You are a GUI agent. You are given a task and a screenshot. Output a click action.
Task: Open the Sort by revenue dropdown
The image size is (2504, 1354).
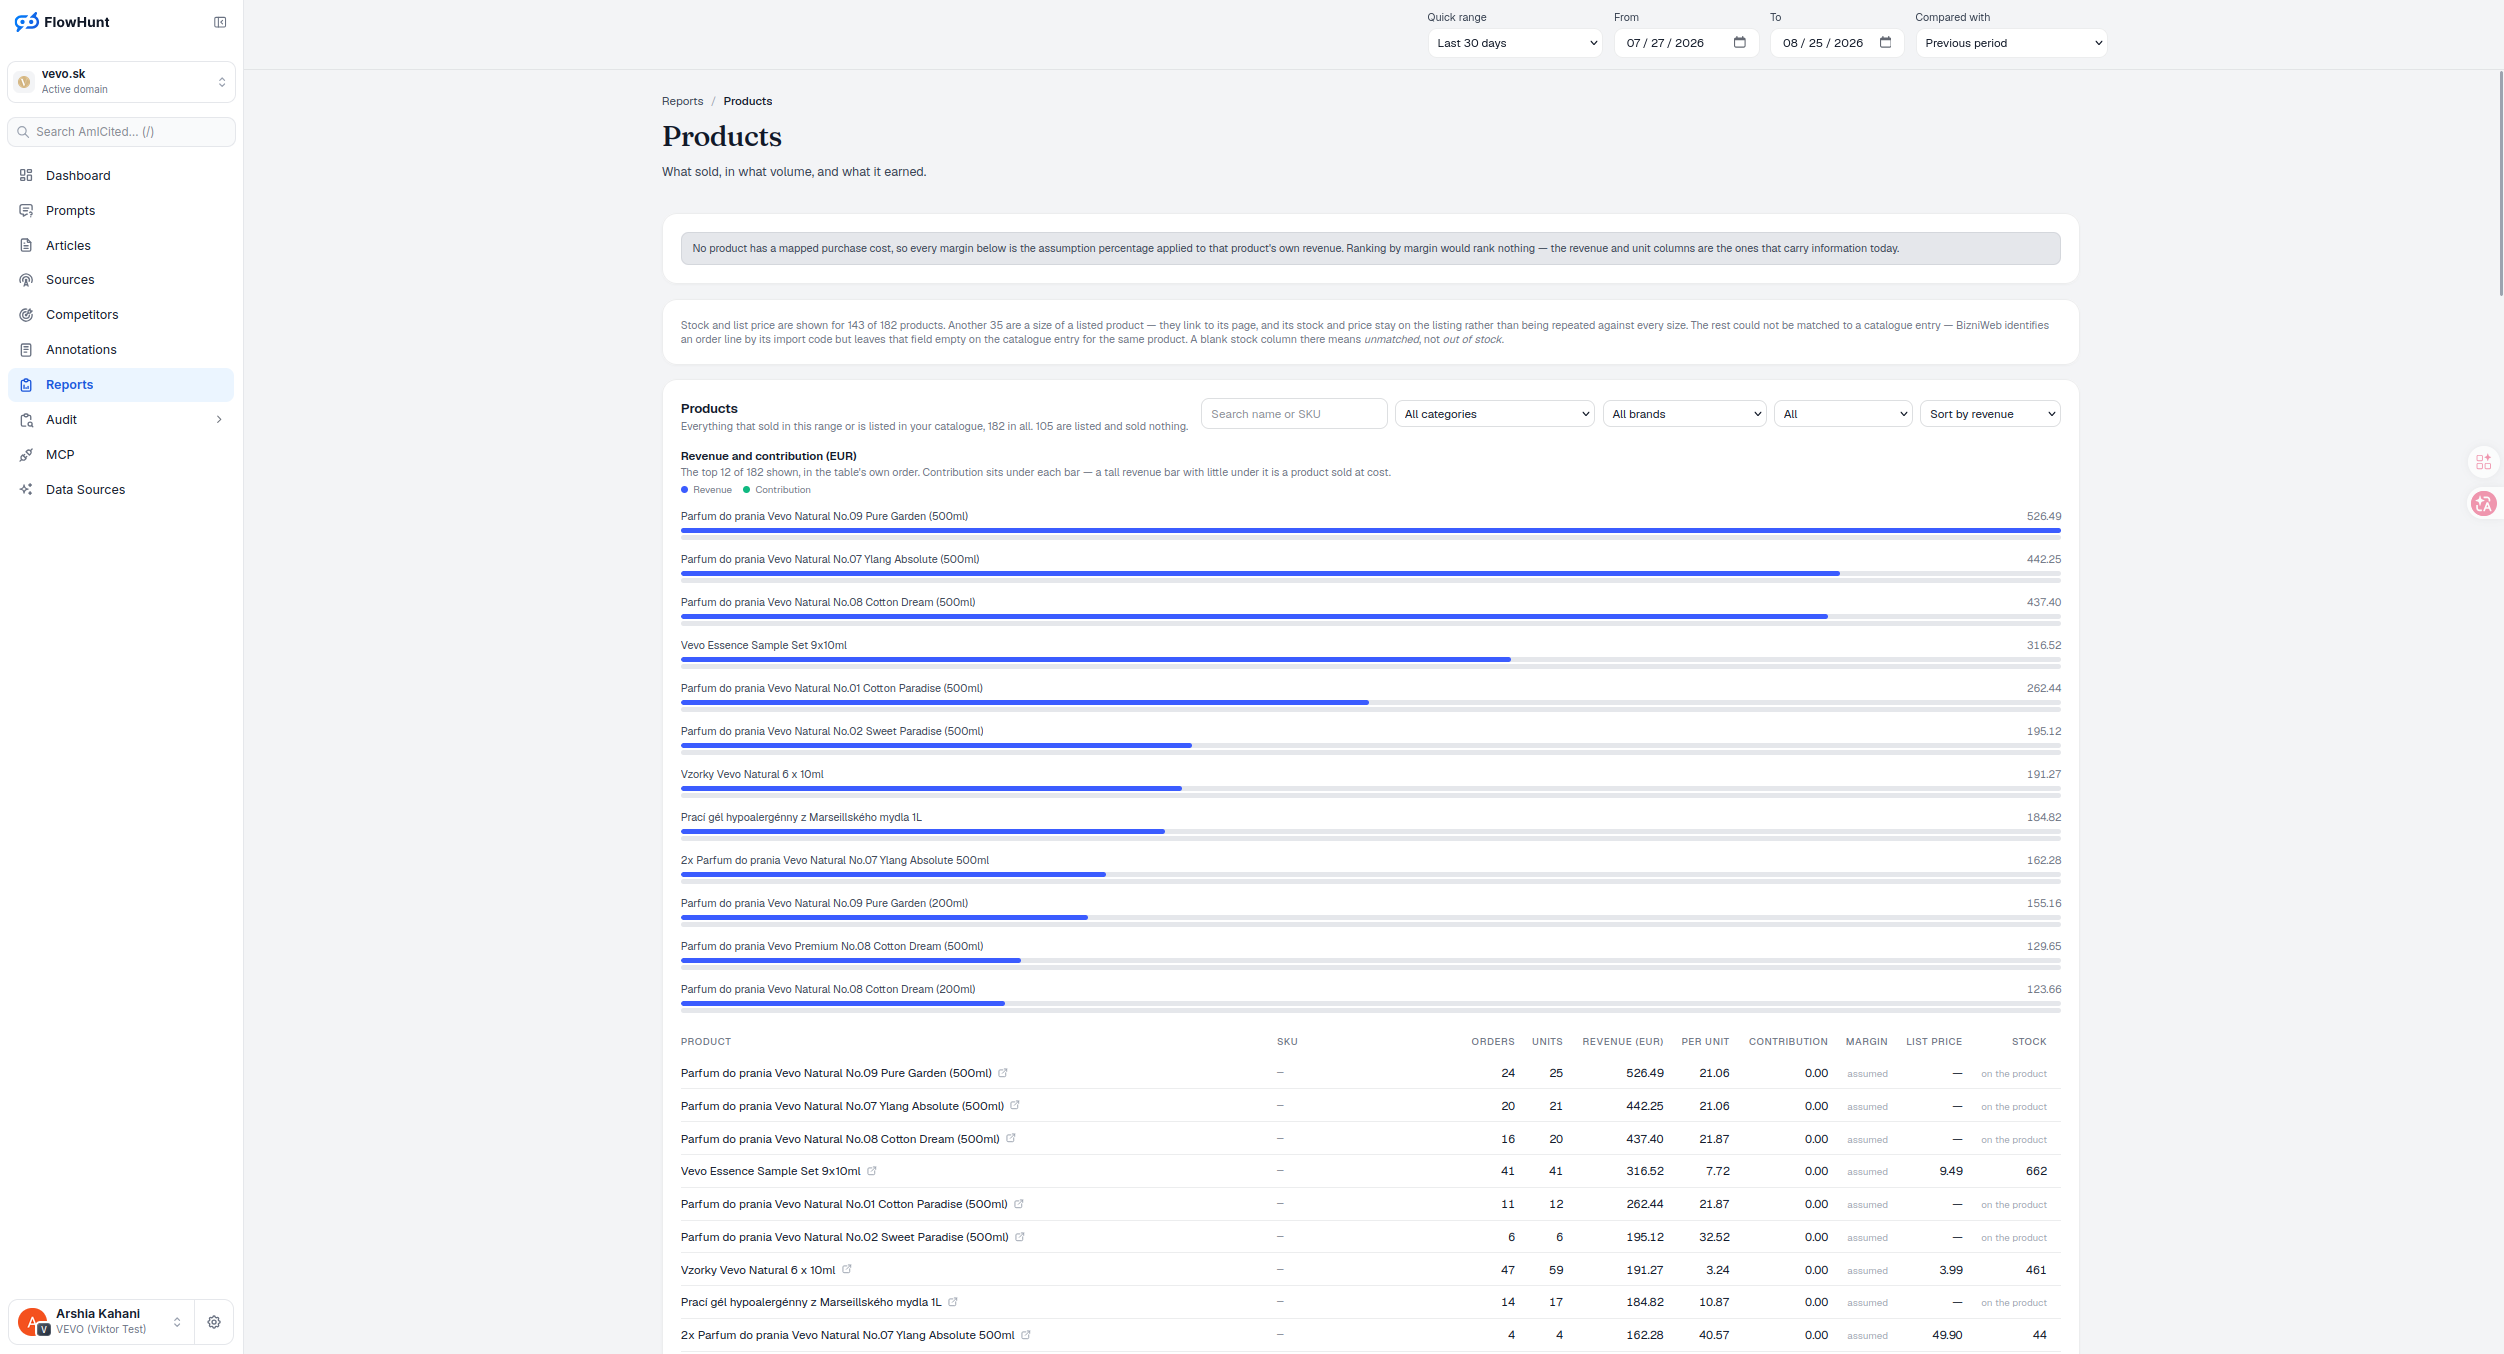(1990, 414)
